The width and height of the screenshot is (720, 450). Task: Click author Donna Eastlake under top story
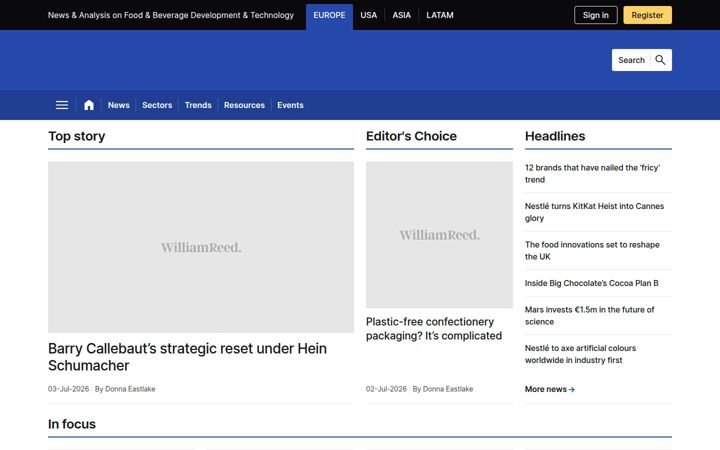(x=130, y=389)
